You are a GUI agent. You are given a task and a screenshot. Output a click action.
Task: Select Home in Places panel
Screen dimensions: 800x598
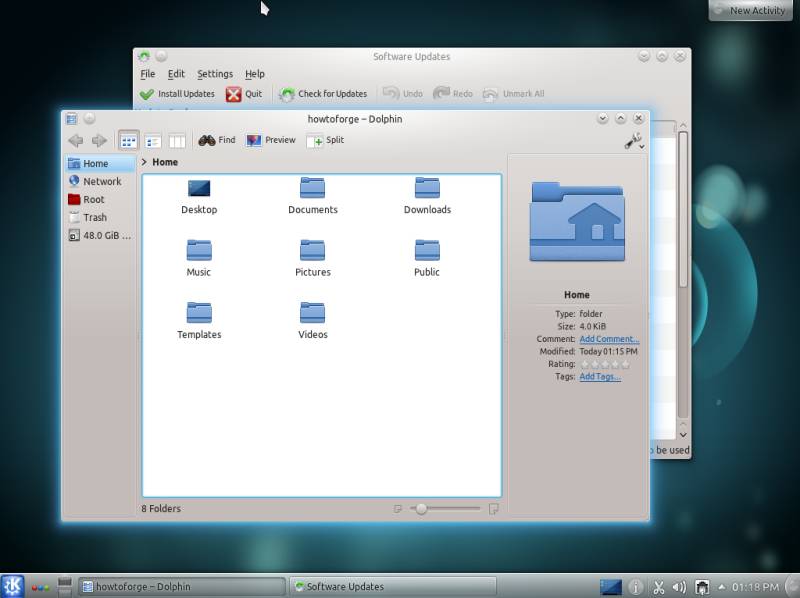(100, 163)
